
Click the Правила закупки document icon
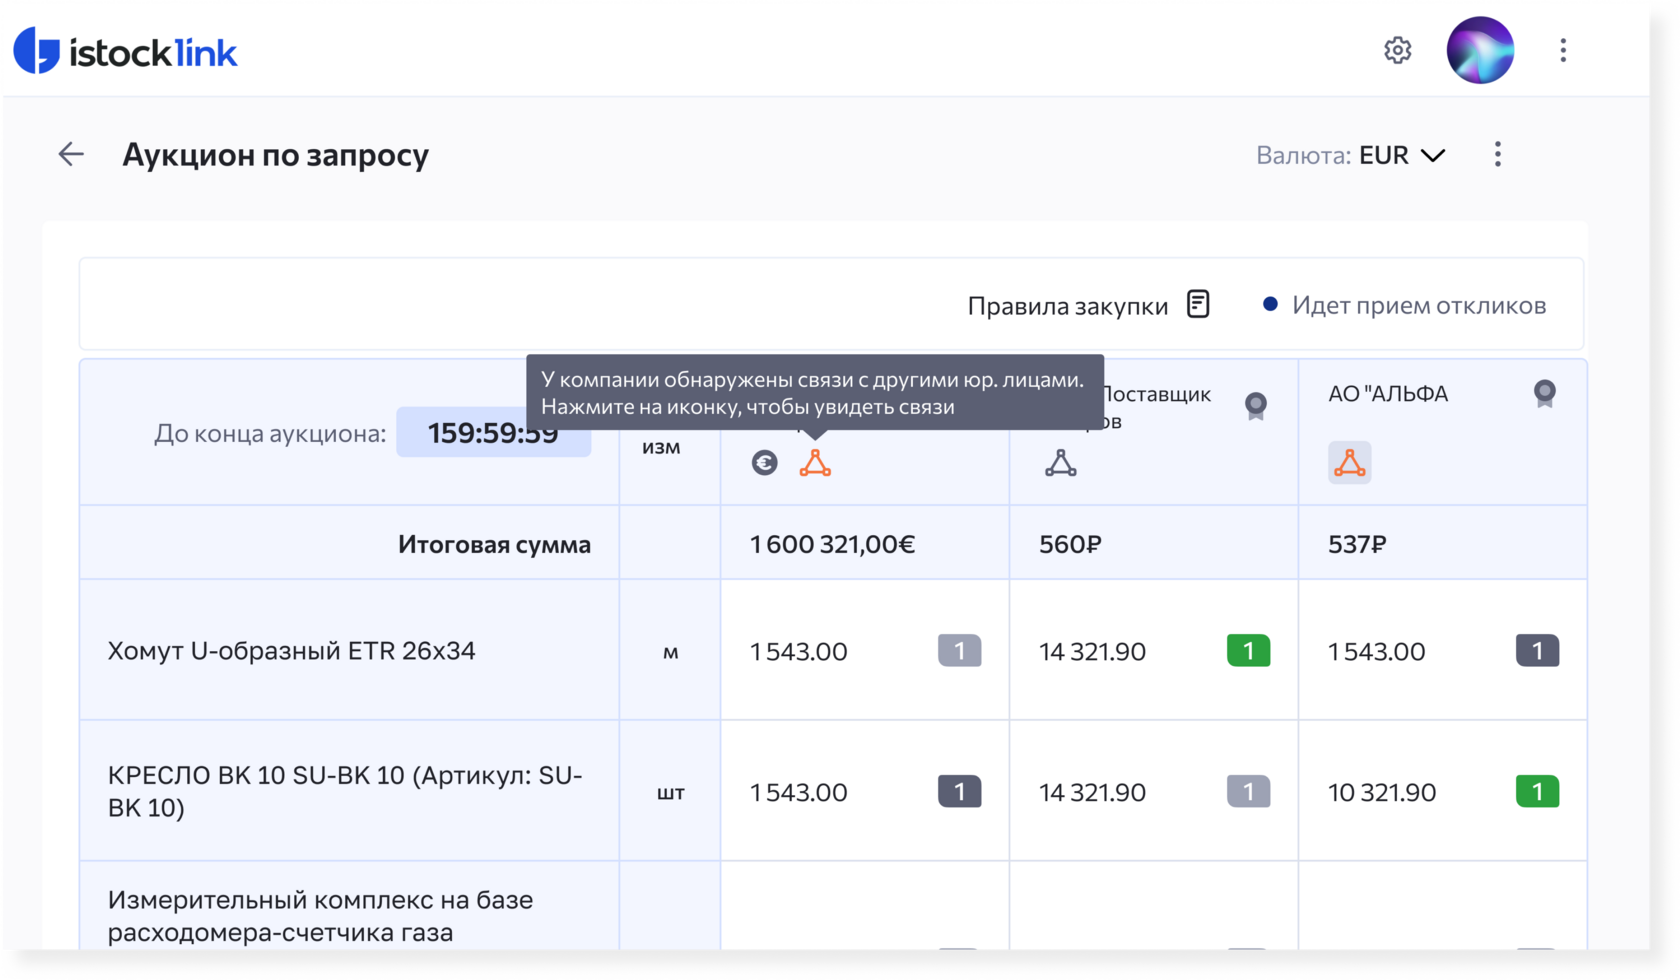point(1198,304)
